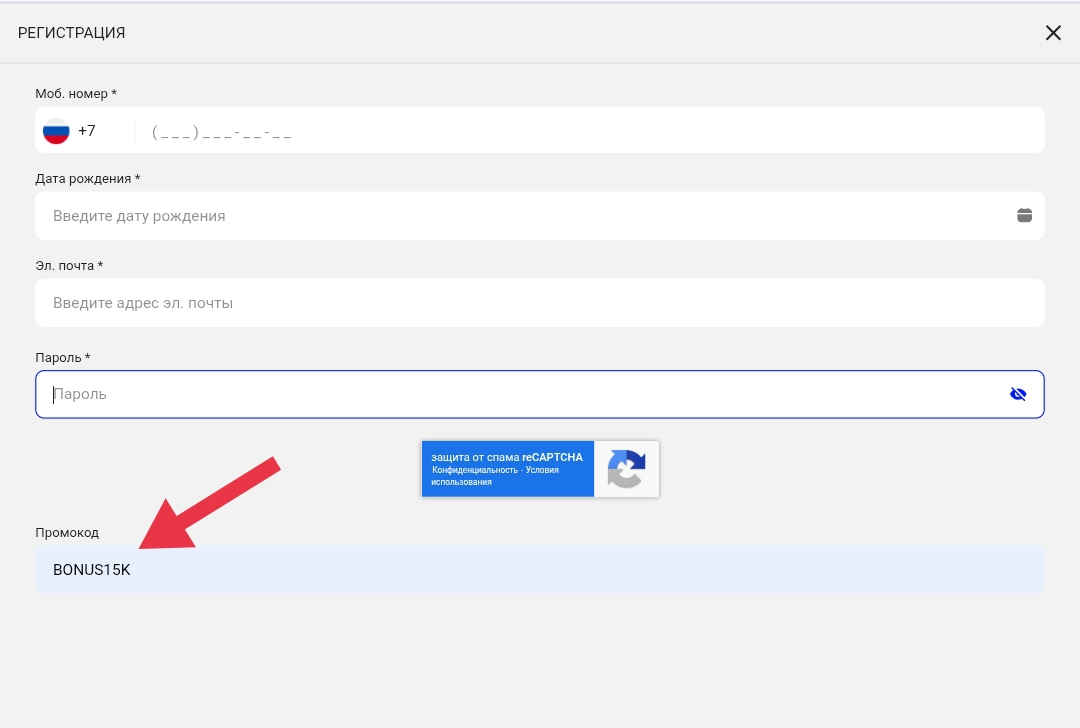Click the promo code field with BONUS15K

(x=540, y=570)
